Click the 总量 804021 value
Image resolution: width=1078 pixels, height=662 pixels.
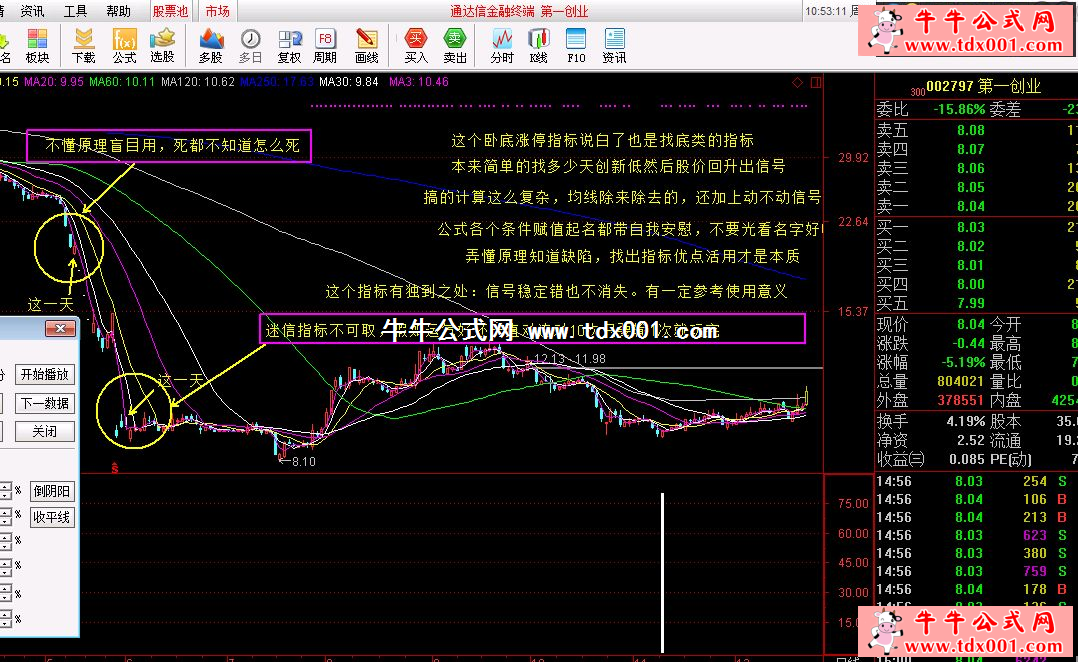(x=961, y=381)
